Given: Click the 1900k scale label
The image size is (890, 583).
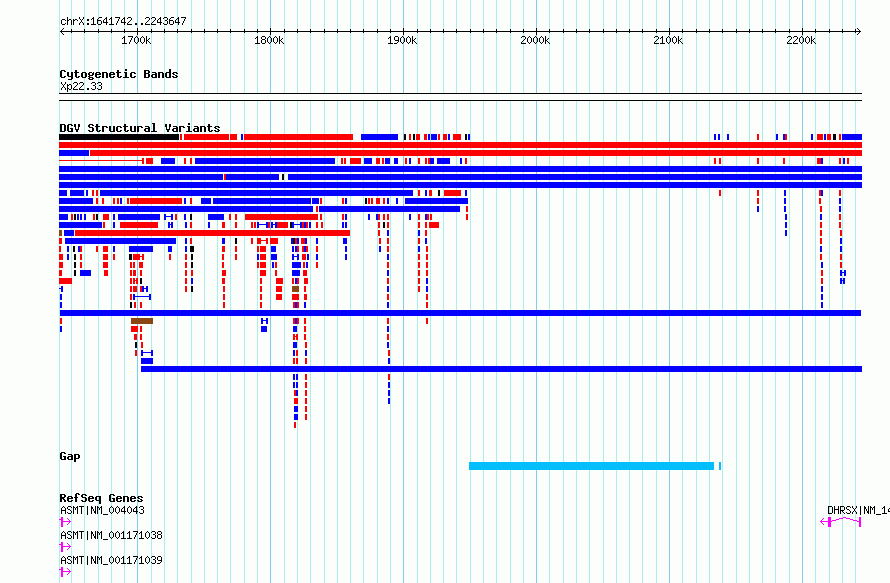Looking at the screenshot, I should tap(402, 40).
